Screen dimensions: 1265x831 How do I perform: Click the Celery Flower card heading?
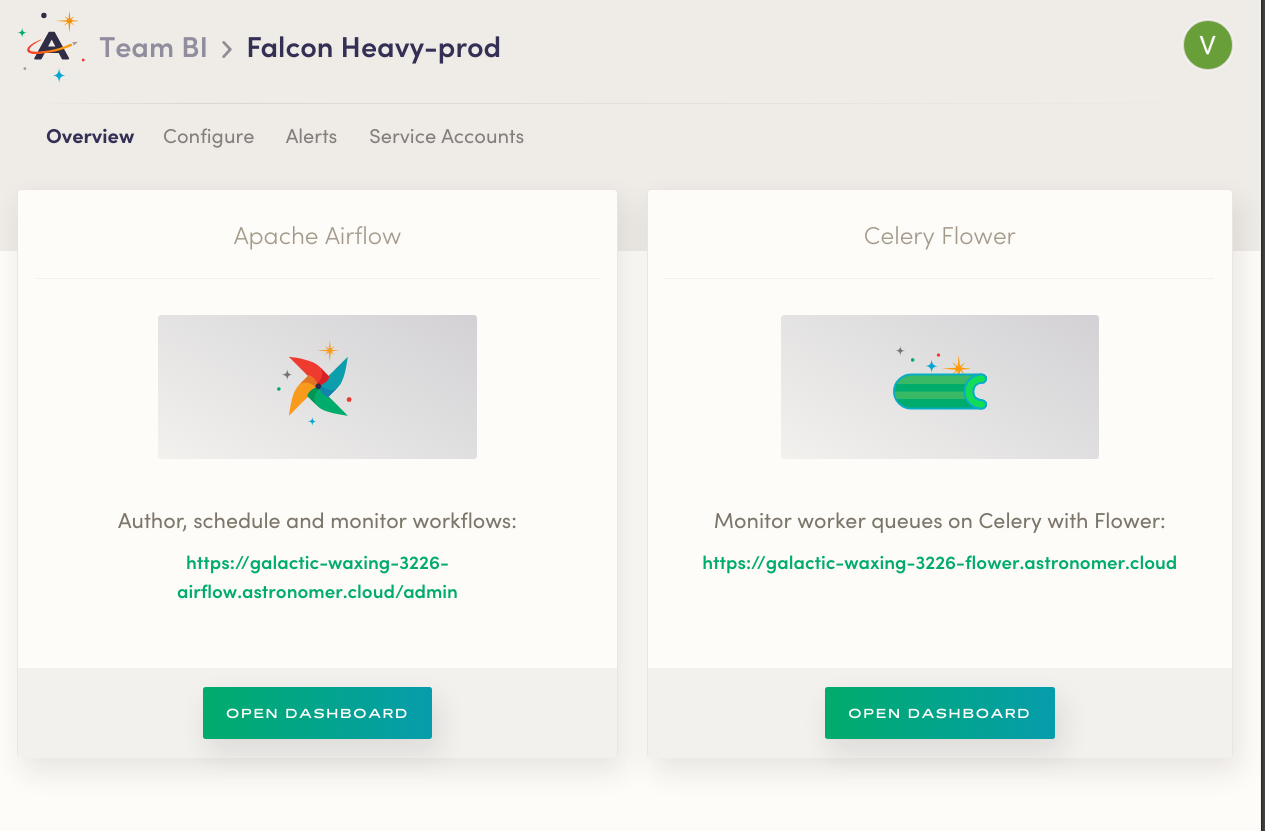point(939,237)
